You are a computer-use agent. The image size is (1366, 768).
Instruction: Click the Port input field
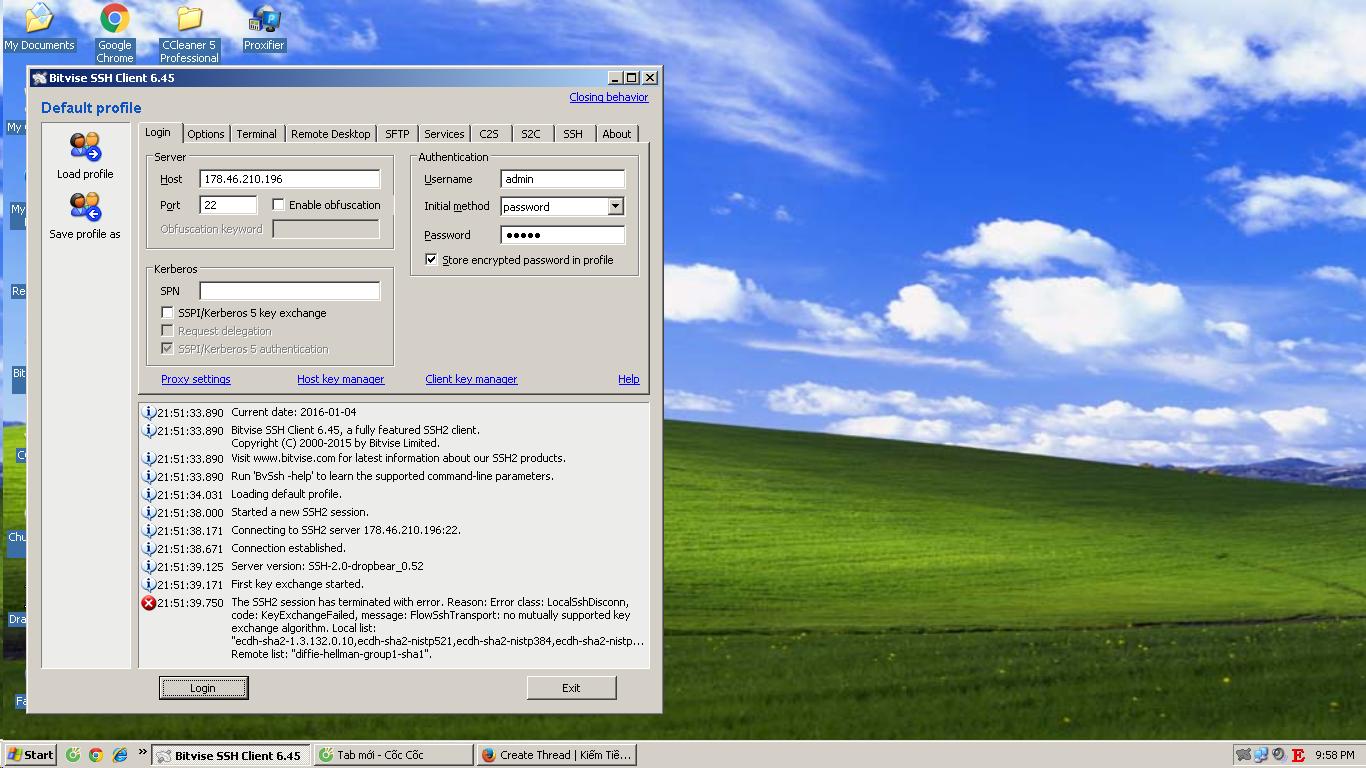229,205
